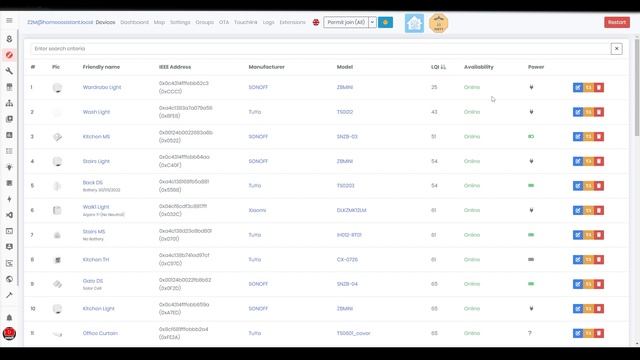Open the Extensions tab
Screen dimensions: 640x360
click(292, 22)
